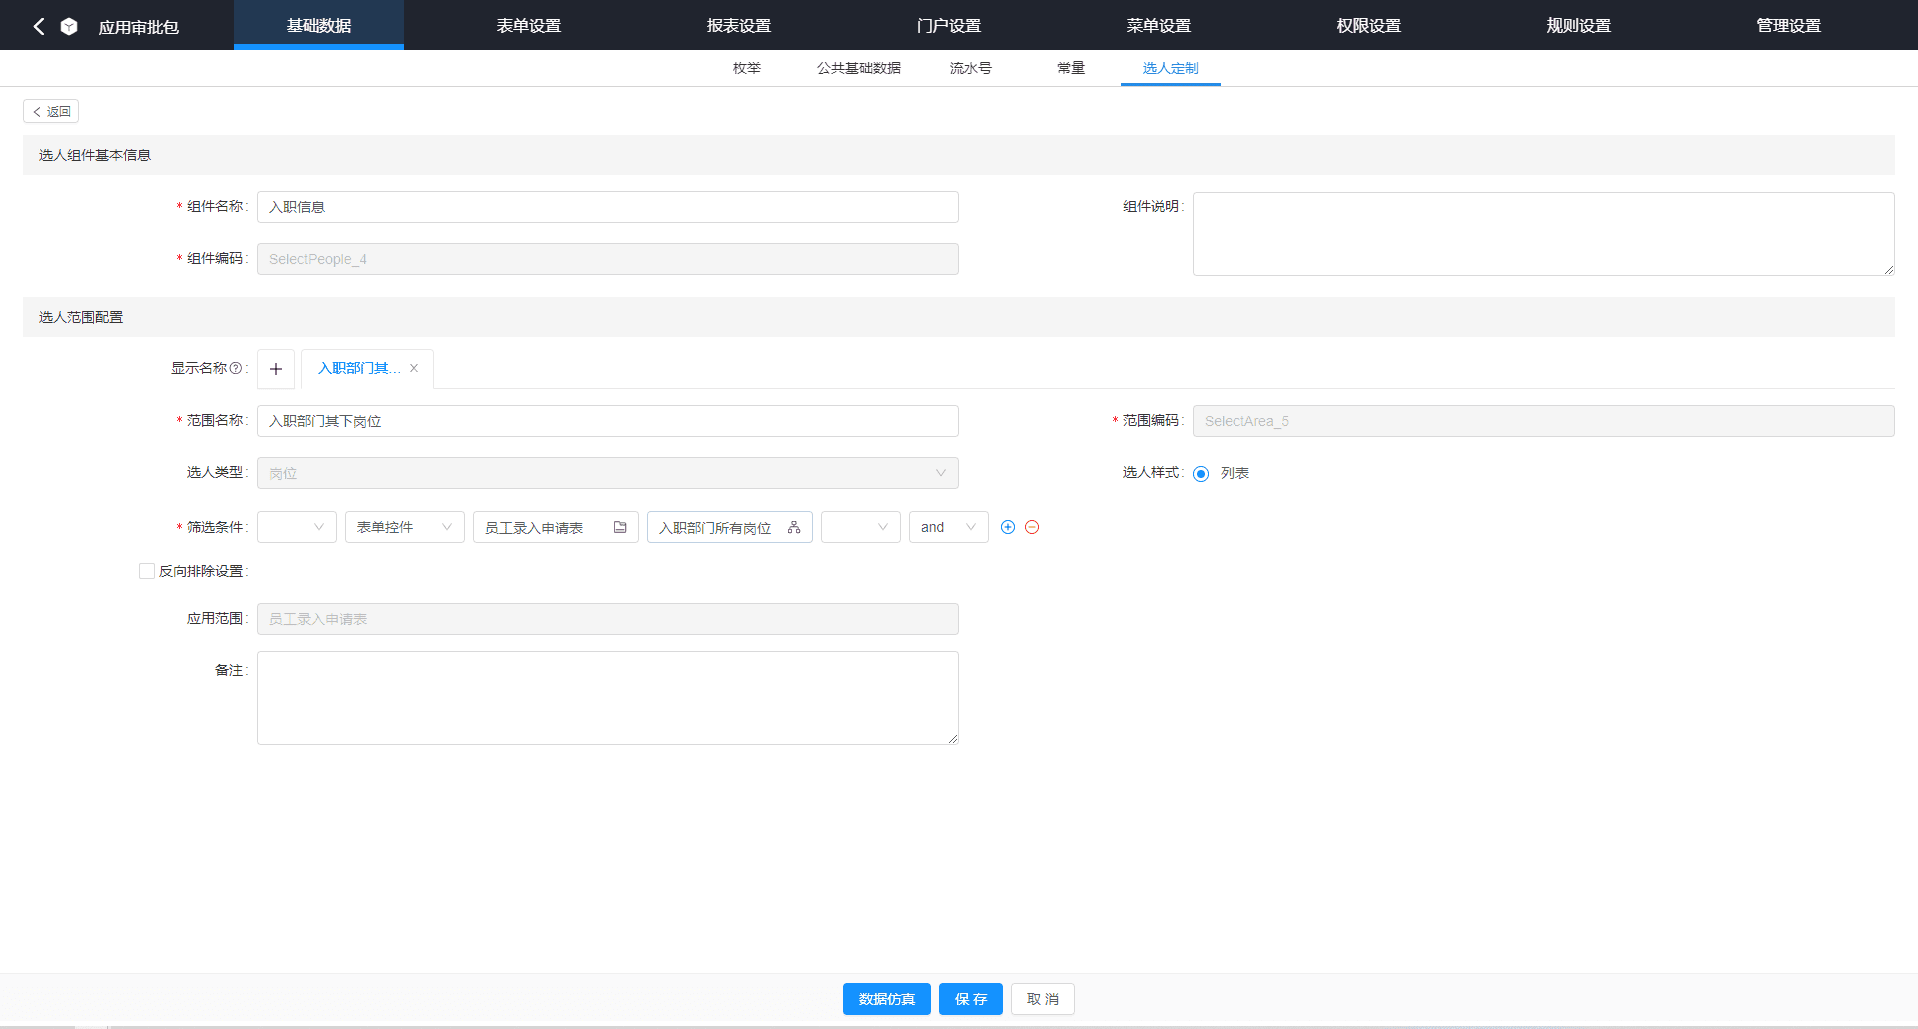Remove the filter condition row
1918x1029 pixels.
(1032, 527)
